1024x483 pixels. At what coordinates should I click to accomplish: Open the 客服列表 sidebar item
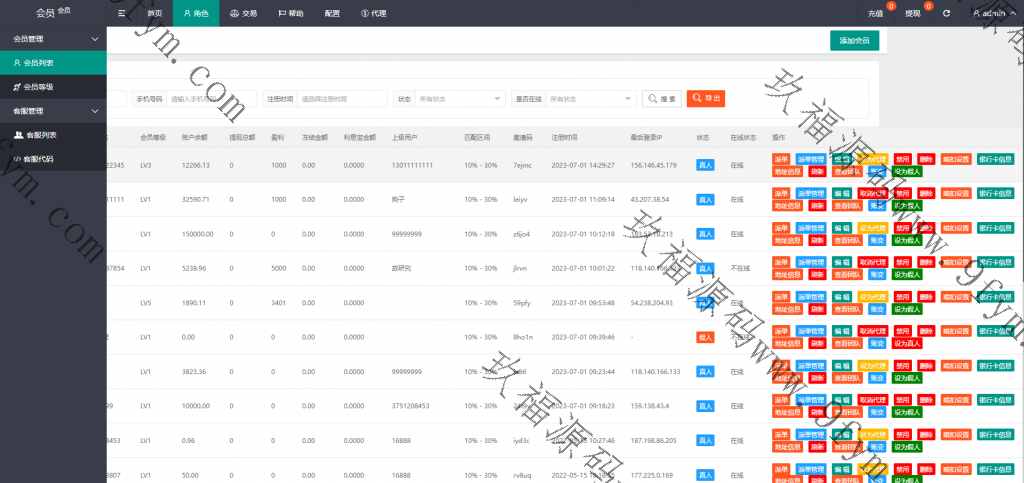(40, 135)
